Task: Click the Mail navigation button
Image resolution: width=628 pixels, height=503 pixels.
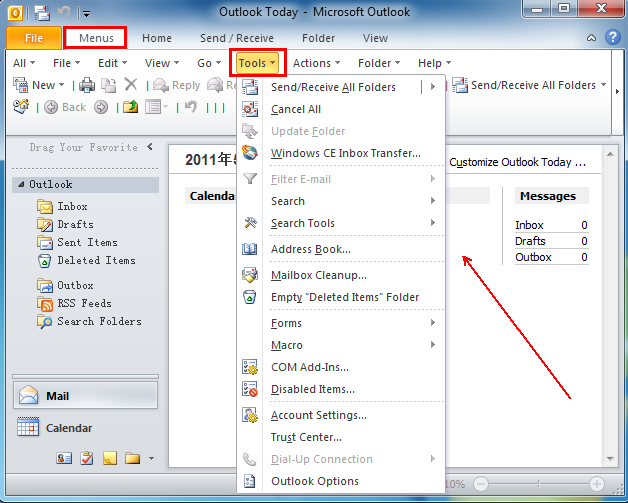Action: coord(85,396)
